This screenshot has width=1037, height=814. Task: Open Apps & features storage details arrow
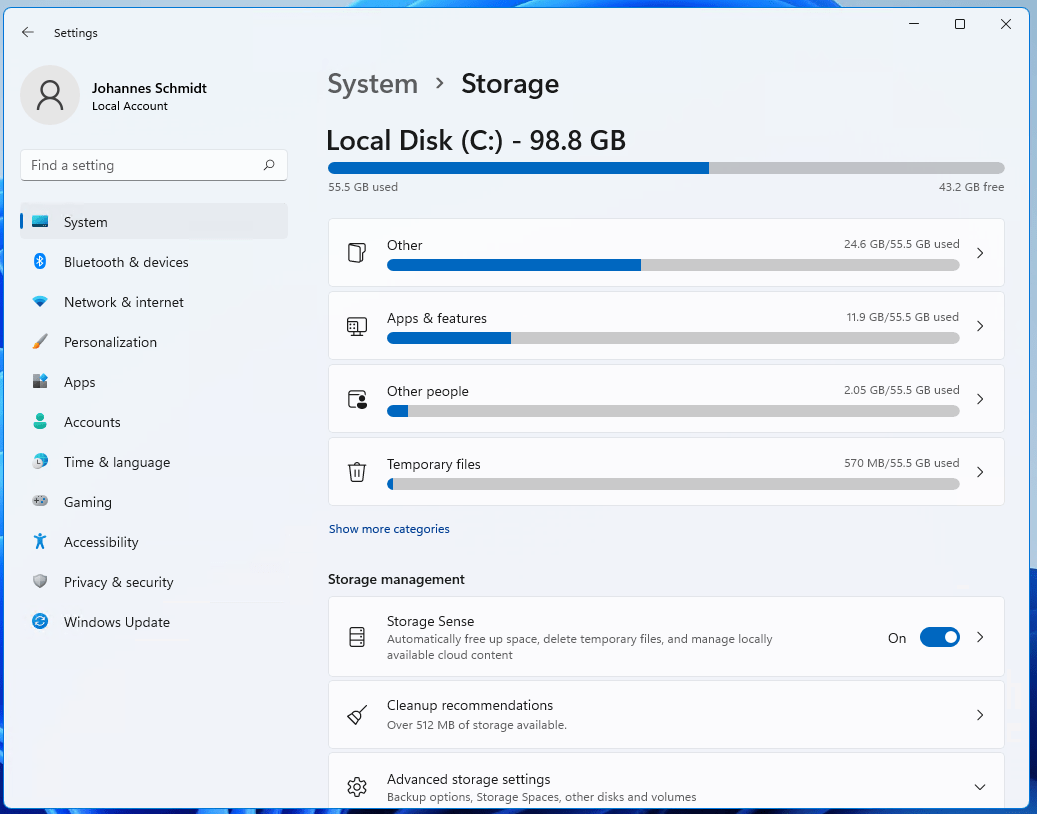coord(980,326)
